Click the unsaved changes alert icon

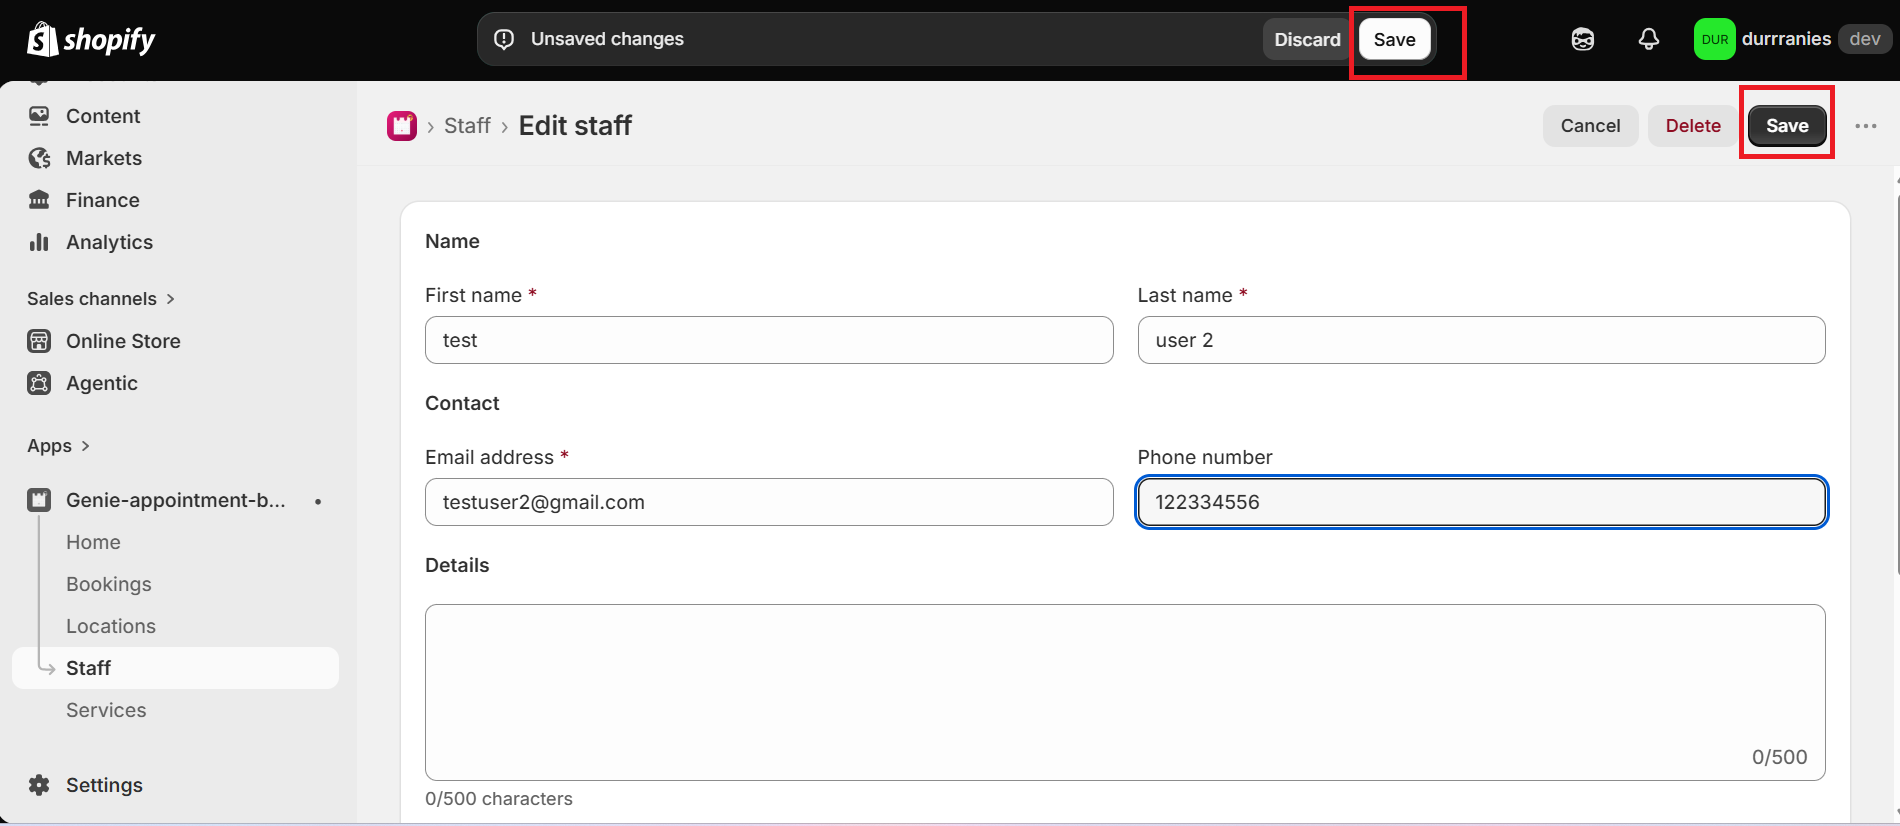tap(504, 39)
